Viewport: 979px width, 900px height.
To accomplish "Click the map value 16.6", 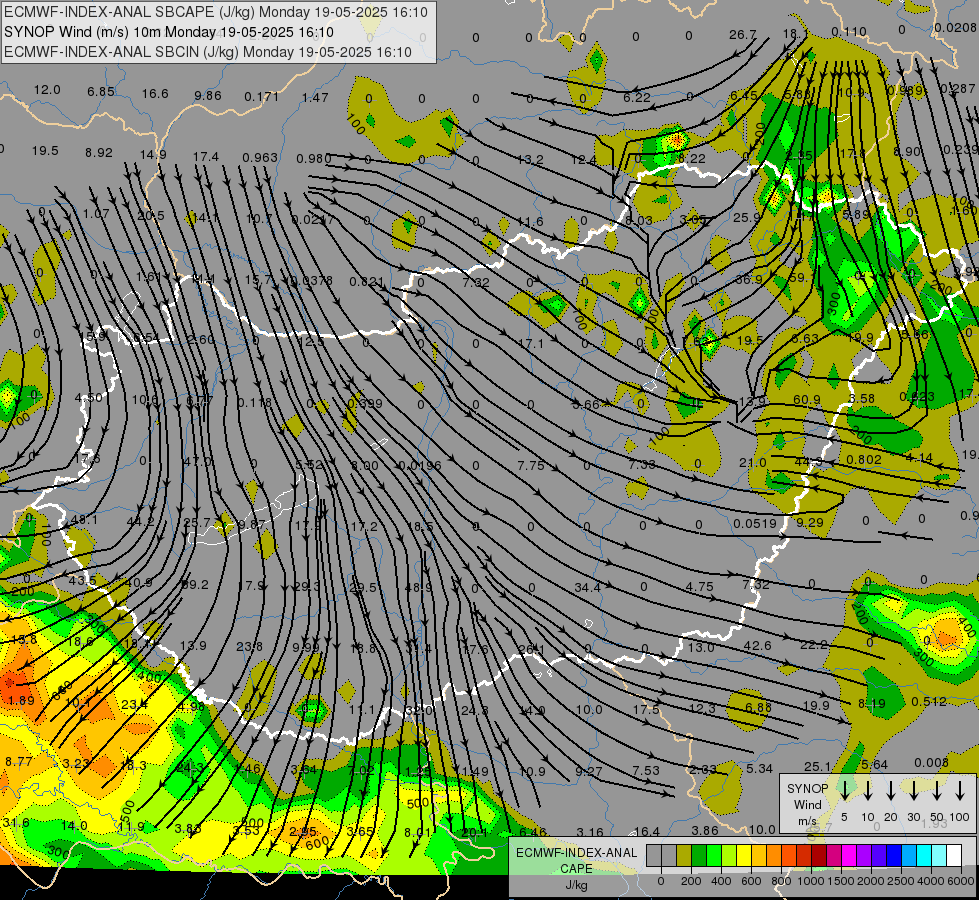I will click(155, 94).
